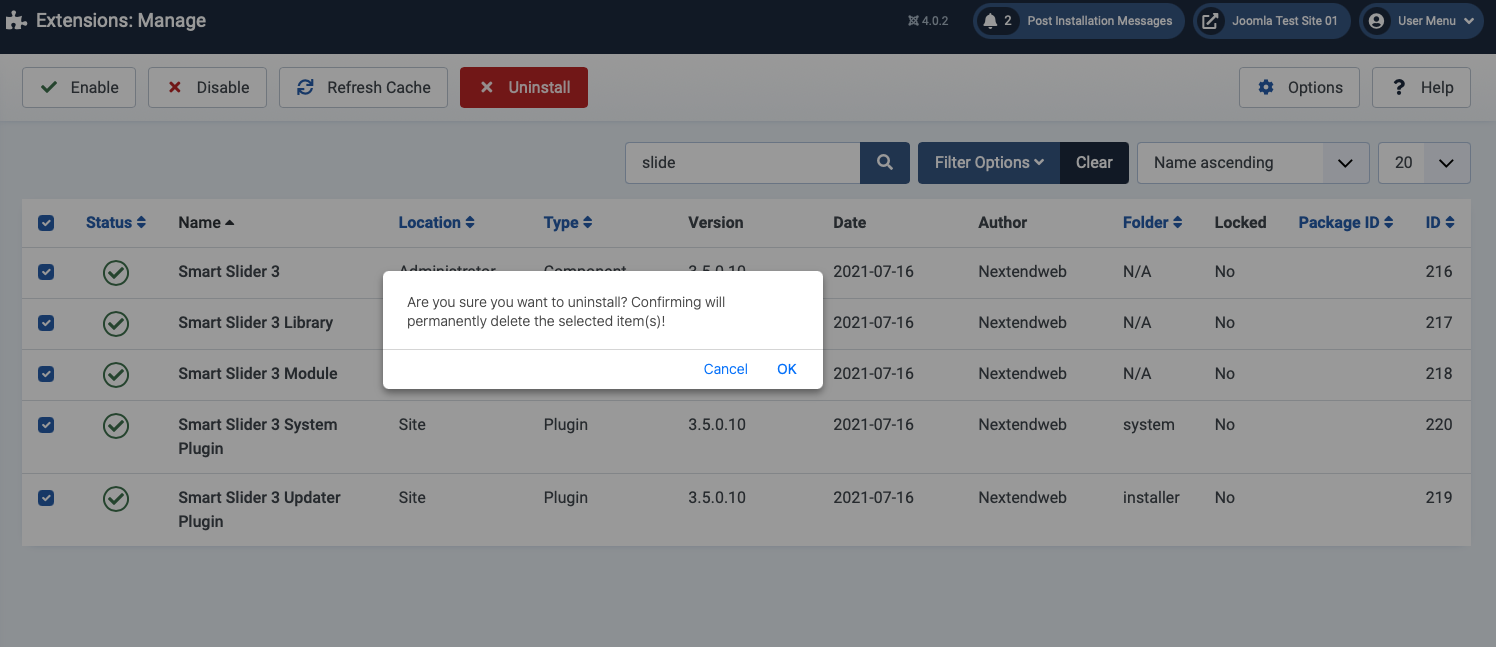The image size is (1496, 647).
Task: Click ID 220 cell
Action: tap(1439, 424)
